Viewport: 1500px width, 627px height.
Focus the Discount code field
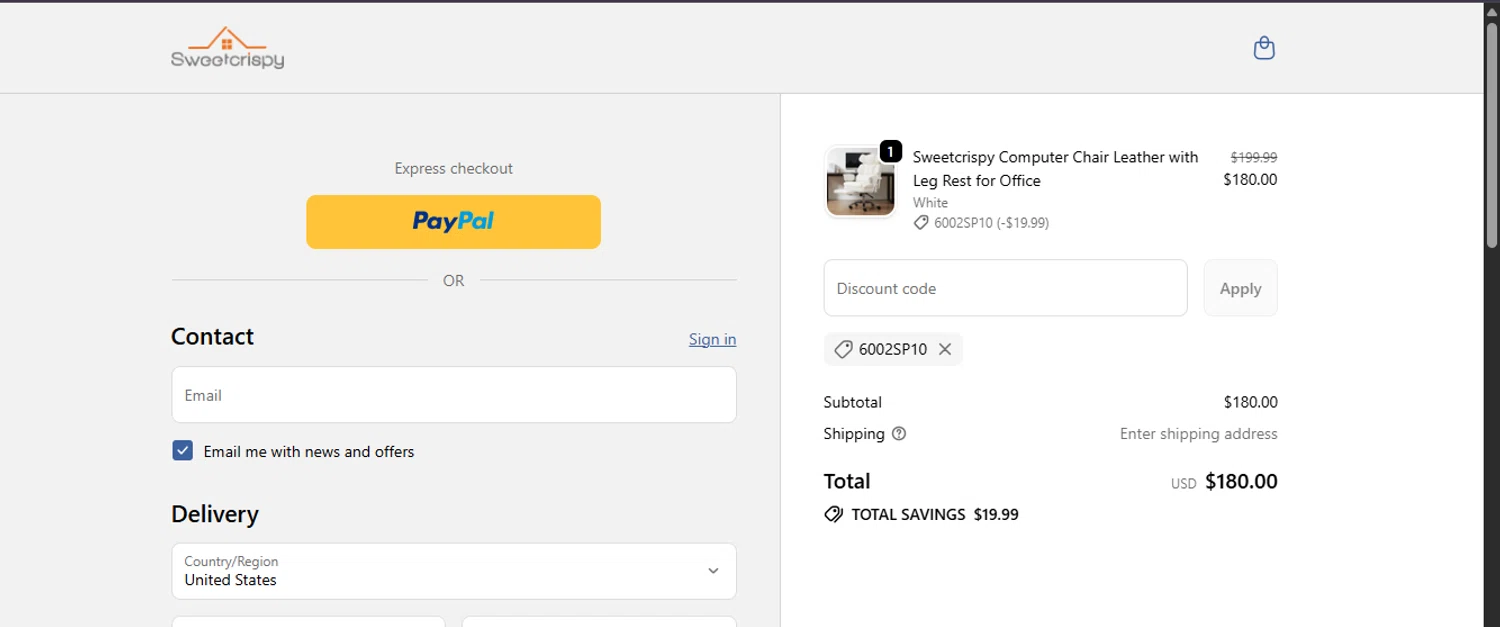click(x=1005, y=288)
